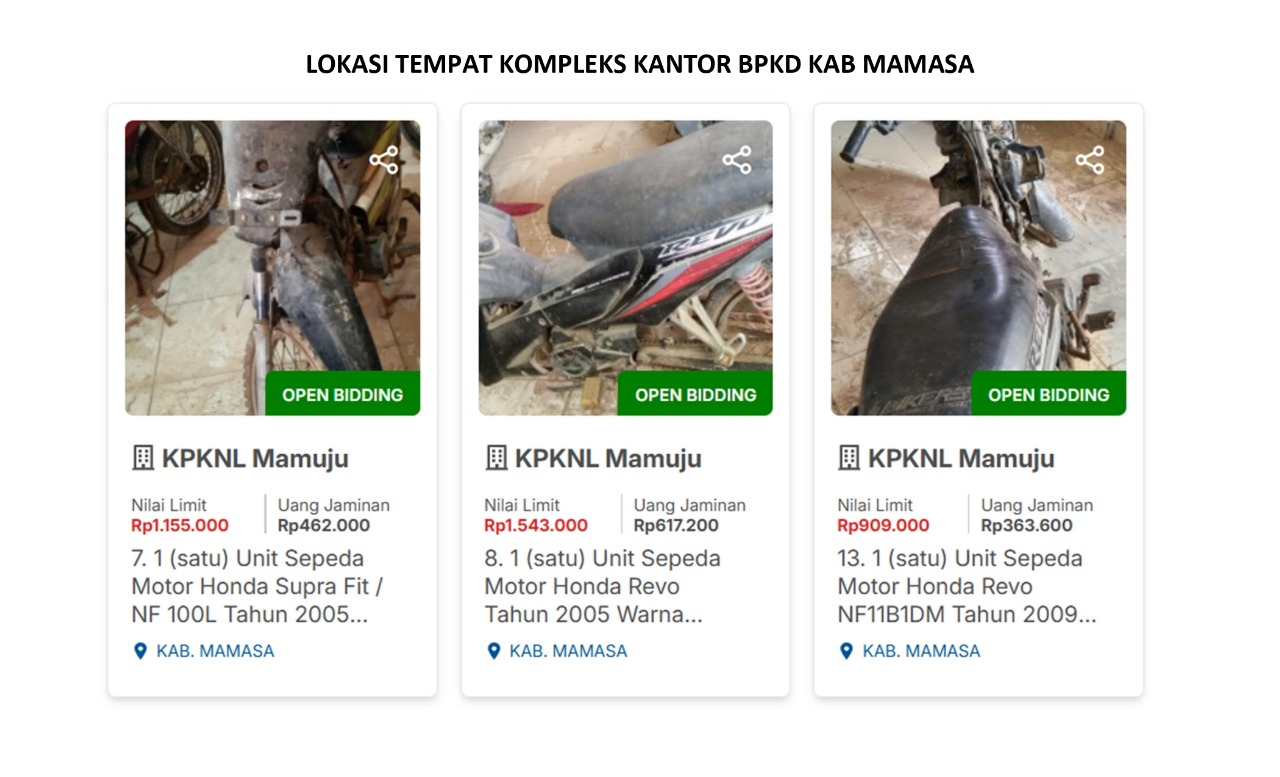Click location pin on Revo NF11B1DM card
Image resolution: width=1280 pixels, height=777 pixels.
pos(846,651)
